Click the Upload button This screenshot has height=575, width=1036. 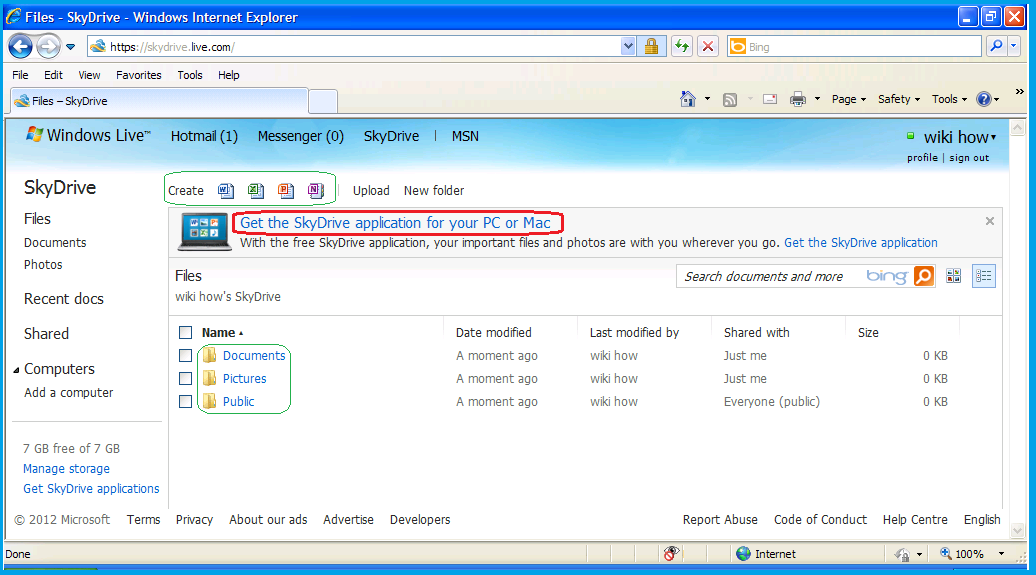(x=371, y=190)
